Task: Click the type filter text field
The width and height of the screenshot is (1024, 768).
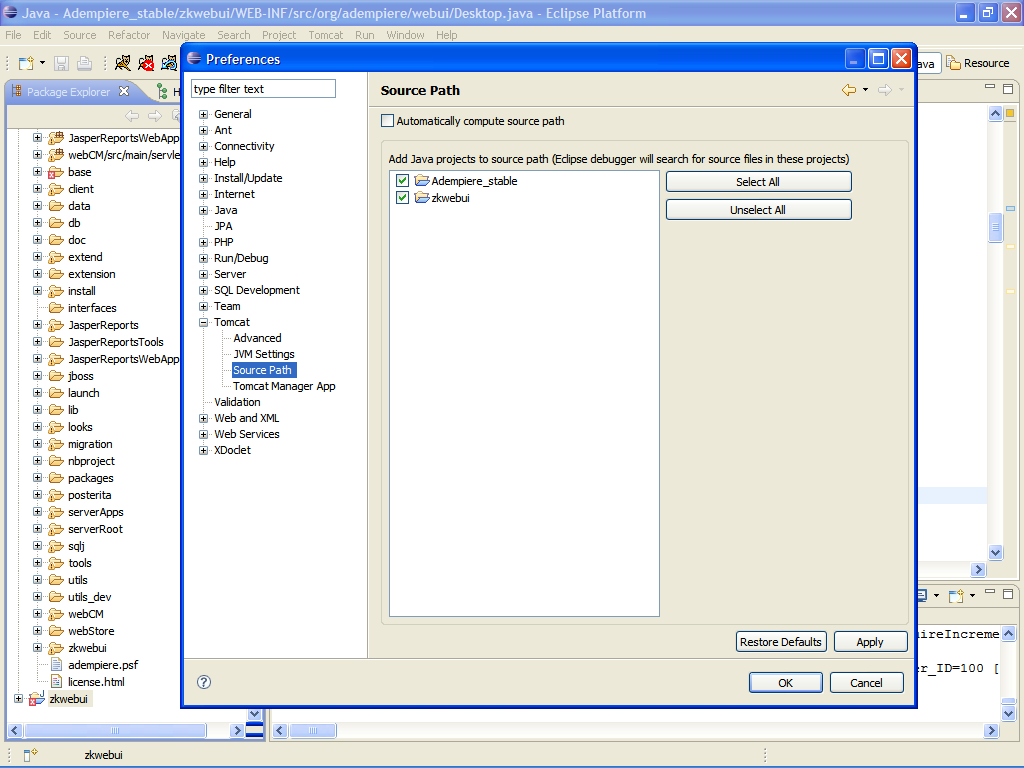Action: pyautogui.click(x=263, y=89)
